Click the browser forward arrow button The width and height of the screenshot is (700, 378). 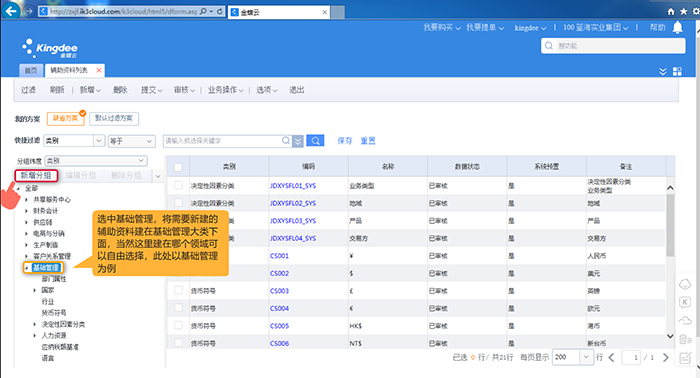tap(29, 11)
